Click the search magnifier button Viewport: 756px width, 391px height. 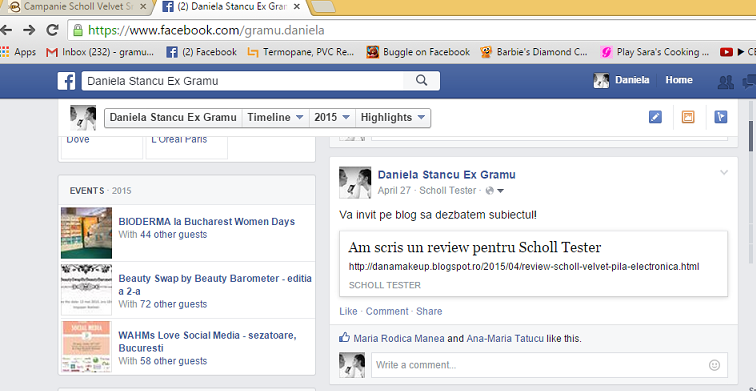(421, 81)
